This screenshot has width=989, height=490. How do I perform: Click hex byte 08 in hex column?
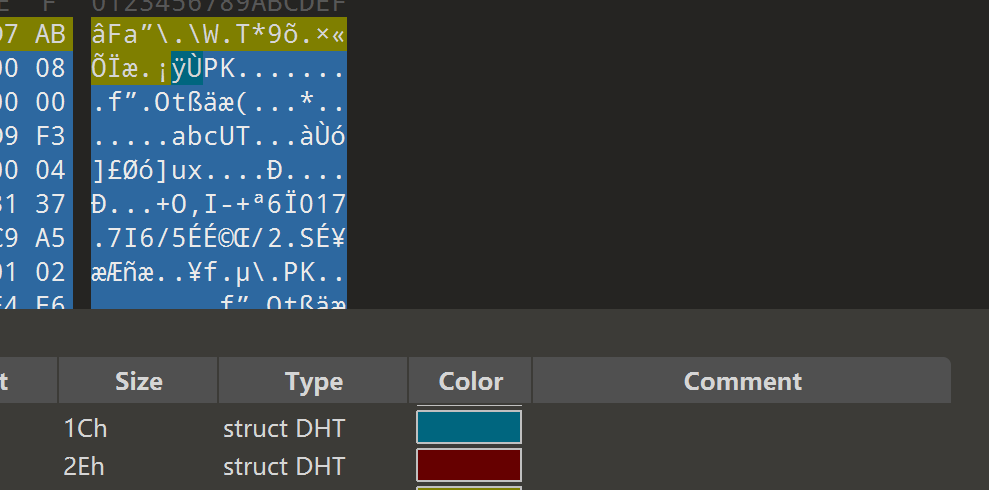[49, 69]
